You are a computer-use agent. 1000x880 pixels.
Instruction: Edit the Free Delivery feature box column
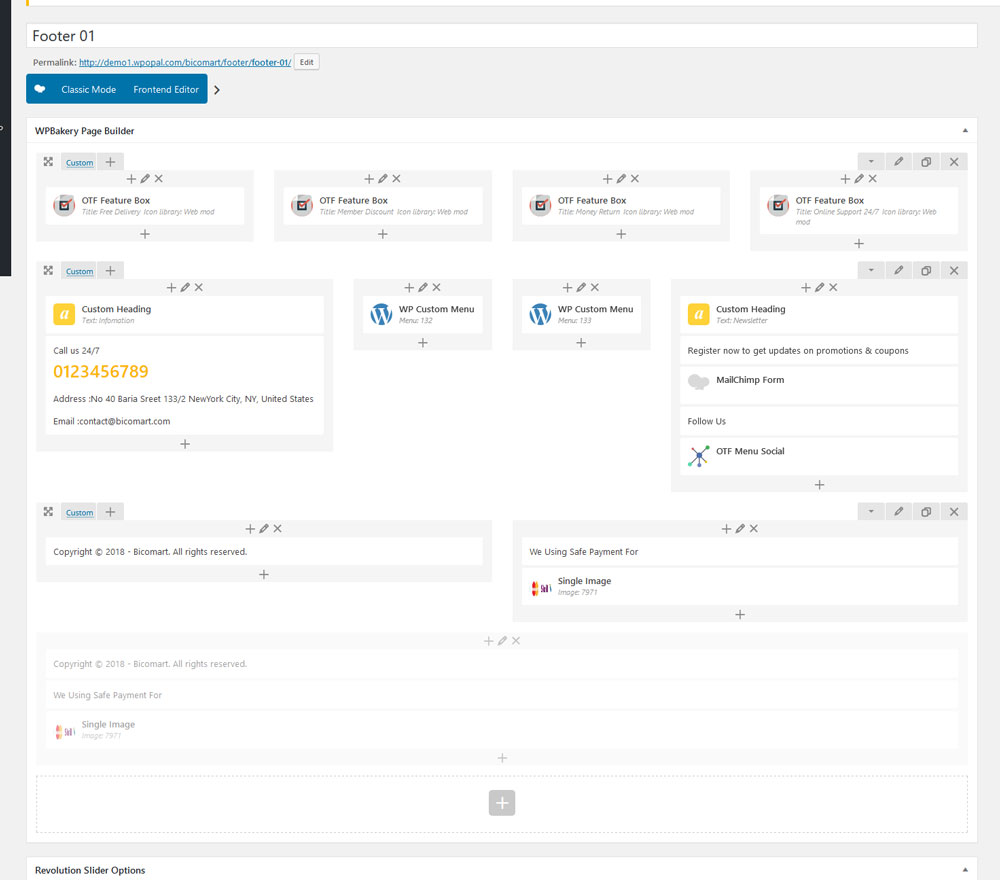(145, 179)
